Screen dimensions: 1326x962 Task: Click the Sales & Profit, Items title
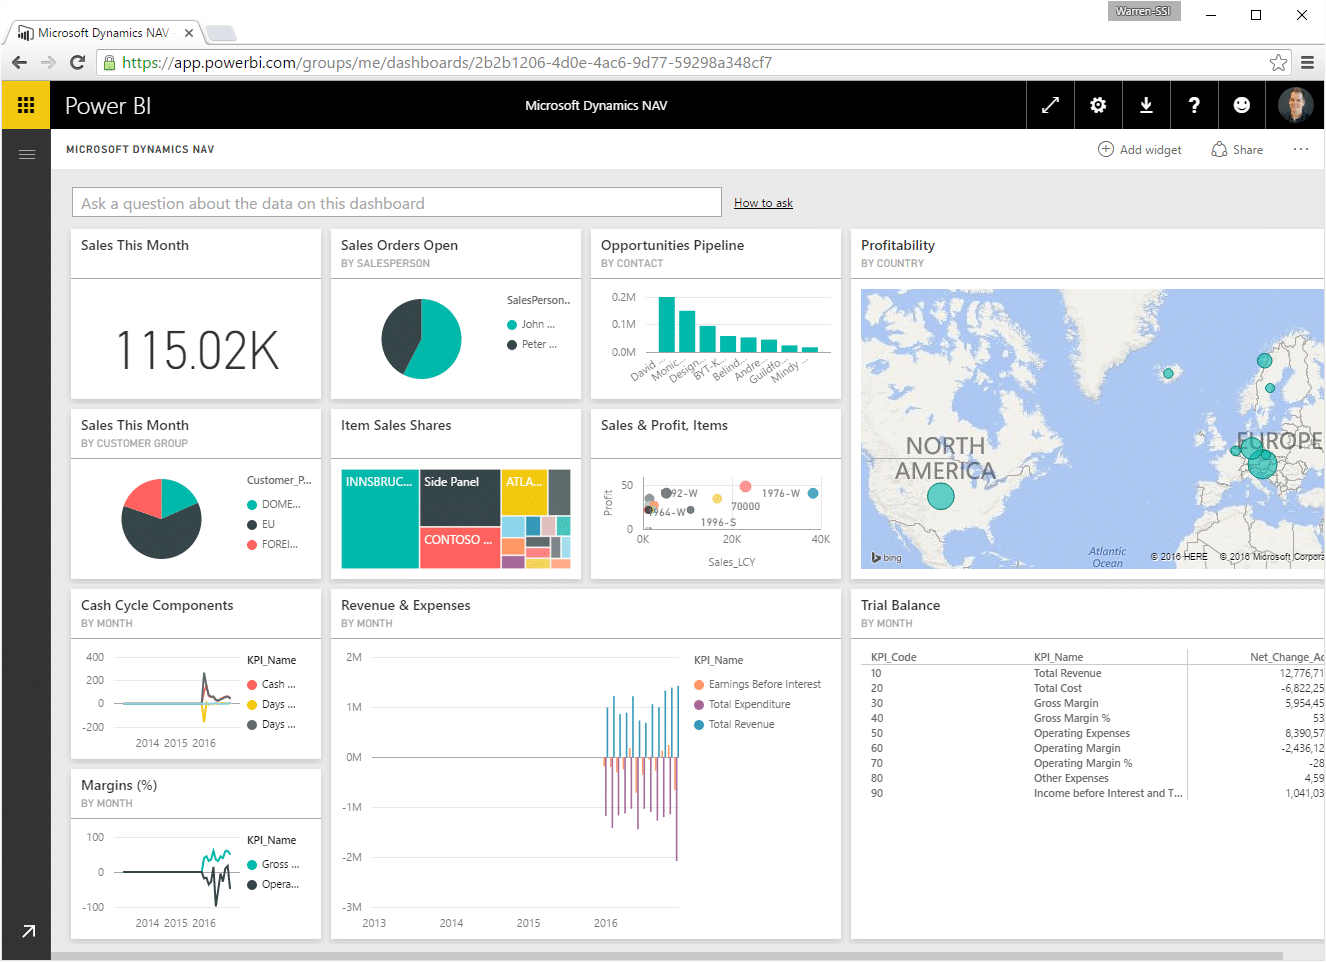[664, 425]
